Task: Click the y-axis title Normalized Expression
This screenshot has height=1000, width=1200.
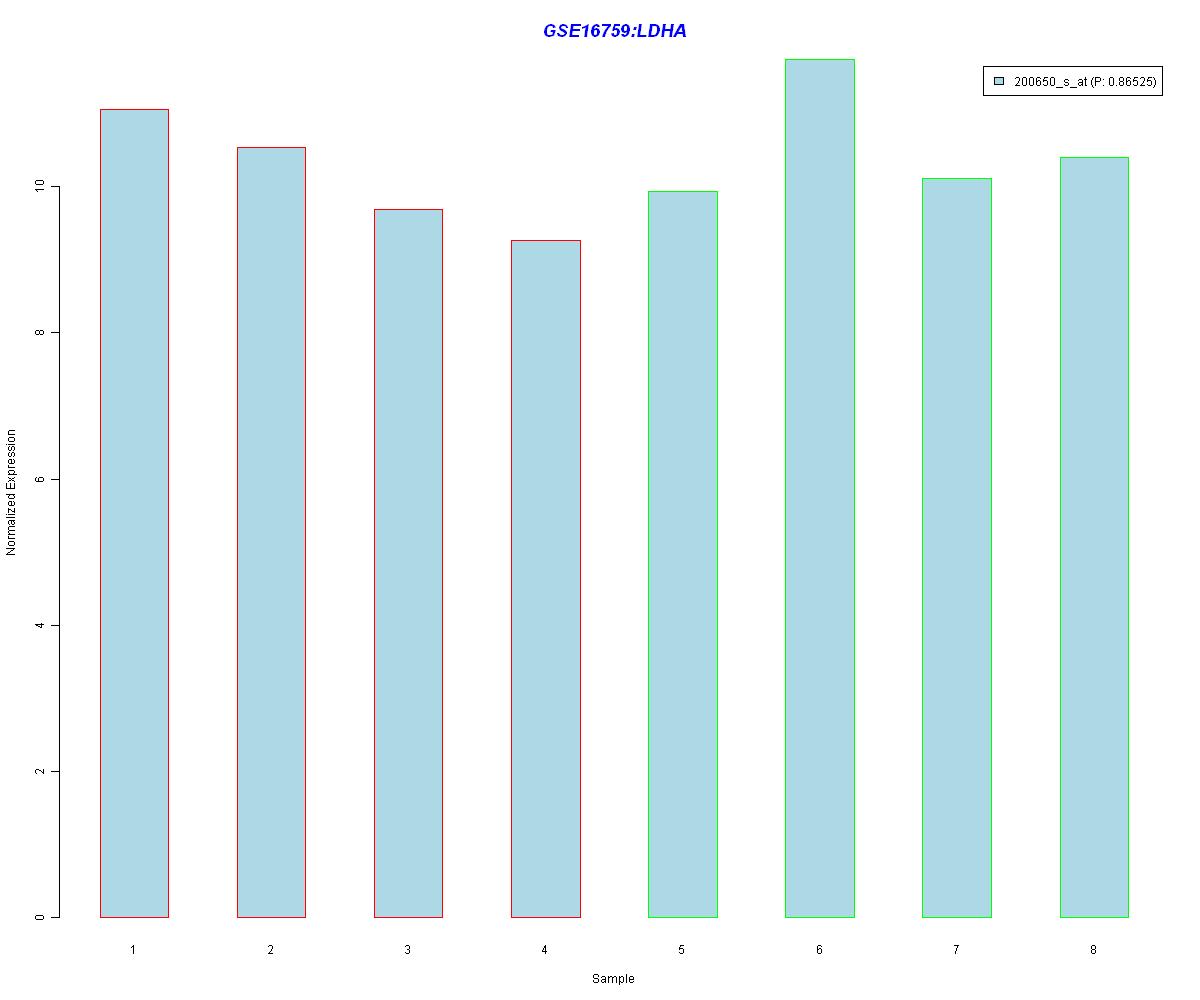Action: (x=12, y=492)
